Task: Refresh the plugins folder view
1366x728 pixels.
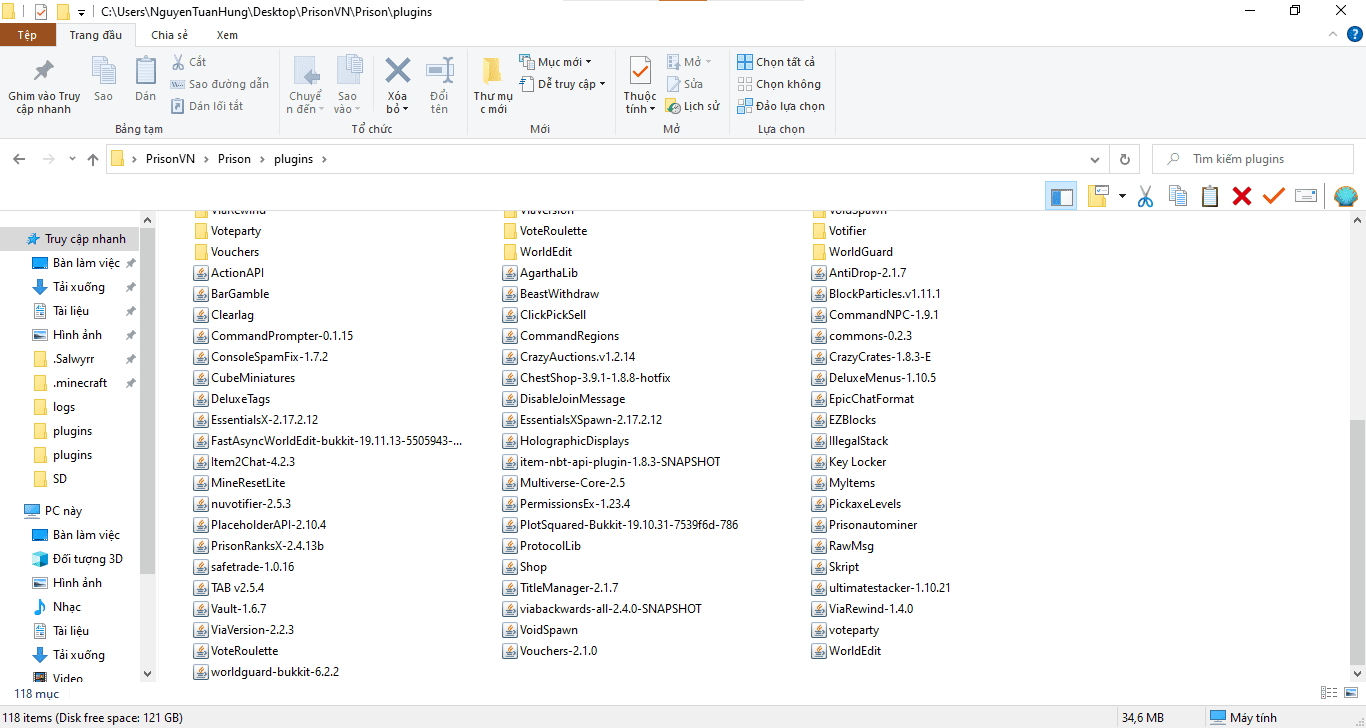Action: [x=1125, y=159]
